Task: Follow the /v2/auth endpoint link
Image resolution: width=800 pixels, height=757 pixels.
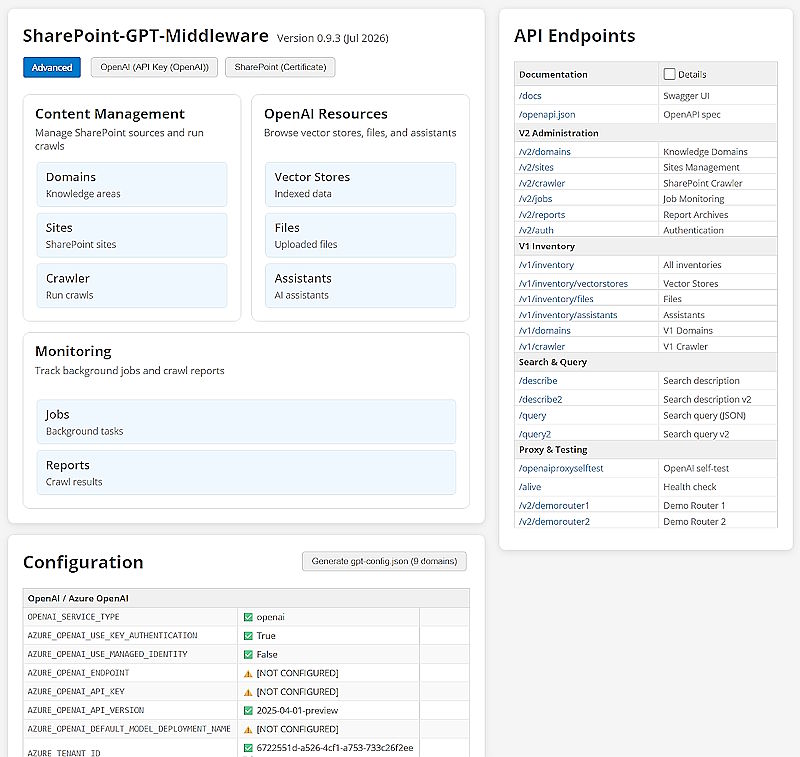Action: tap(536, 231)
